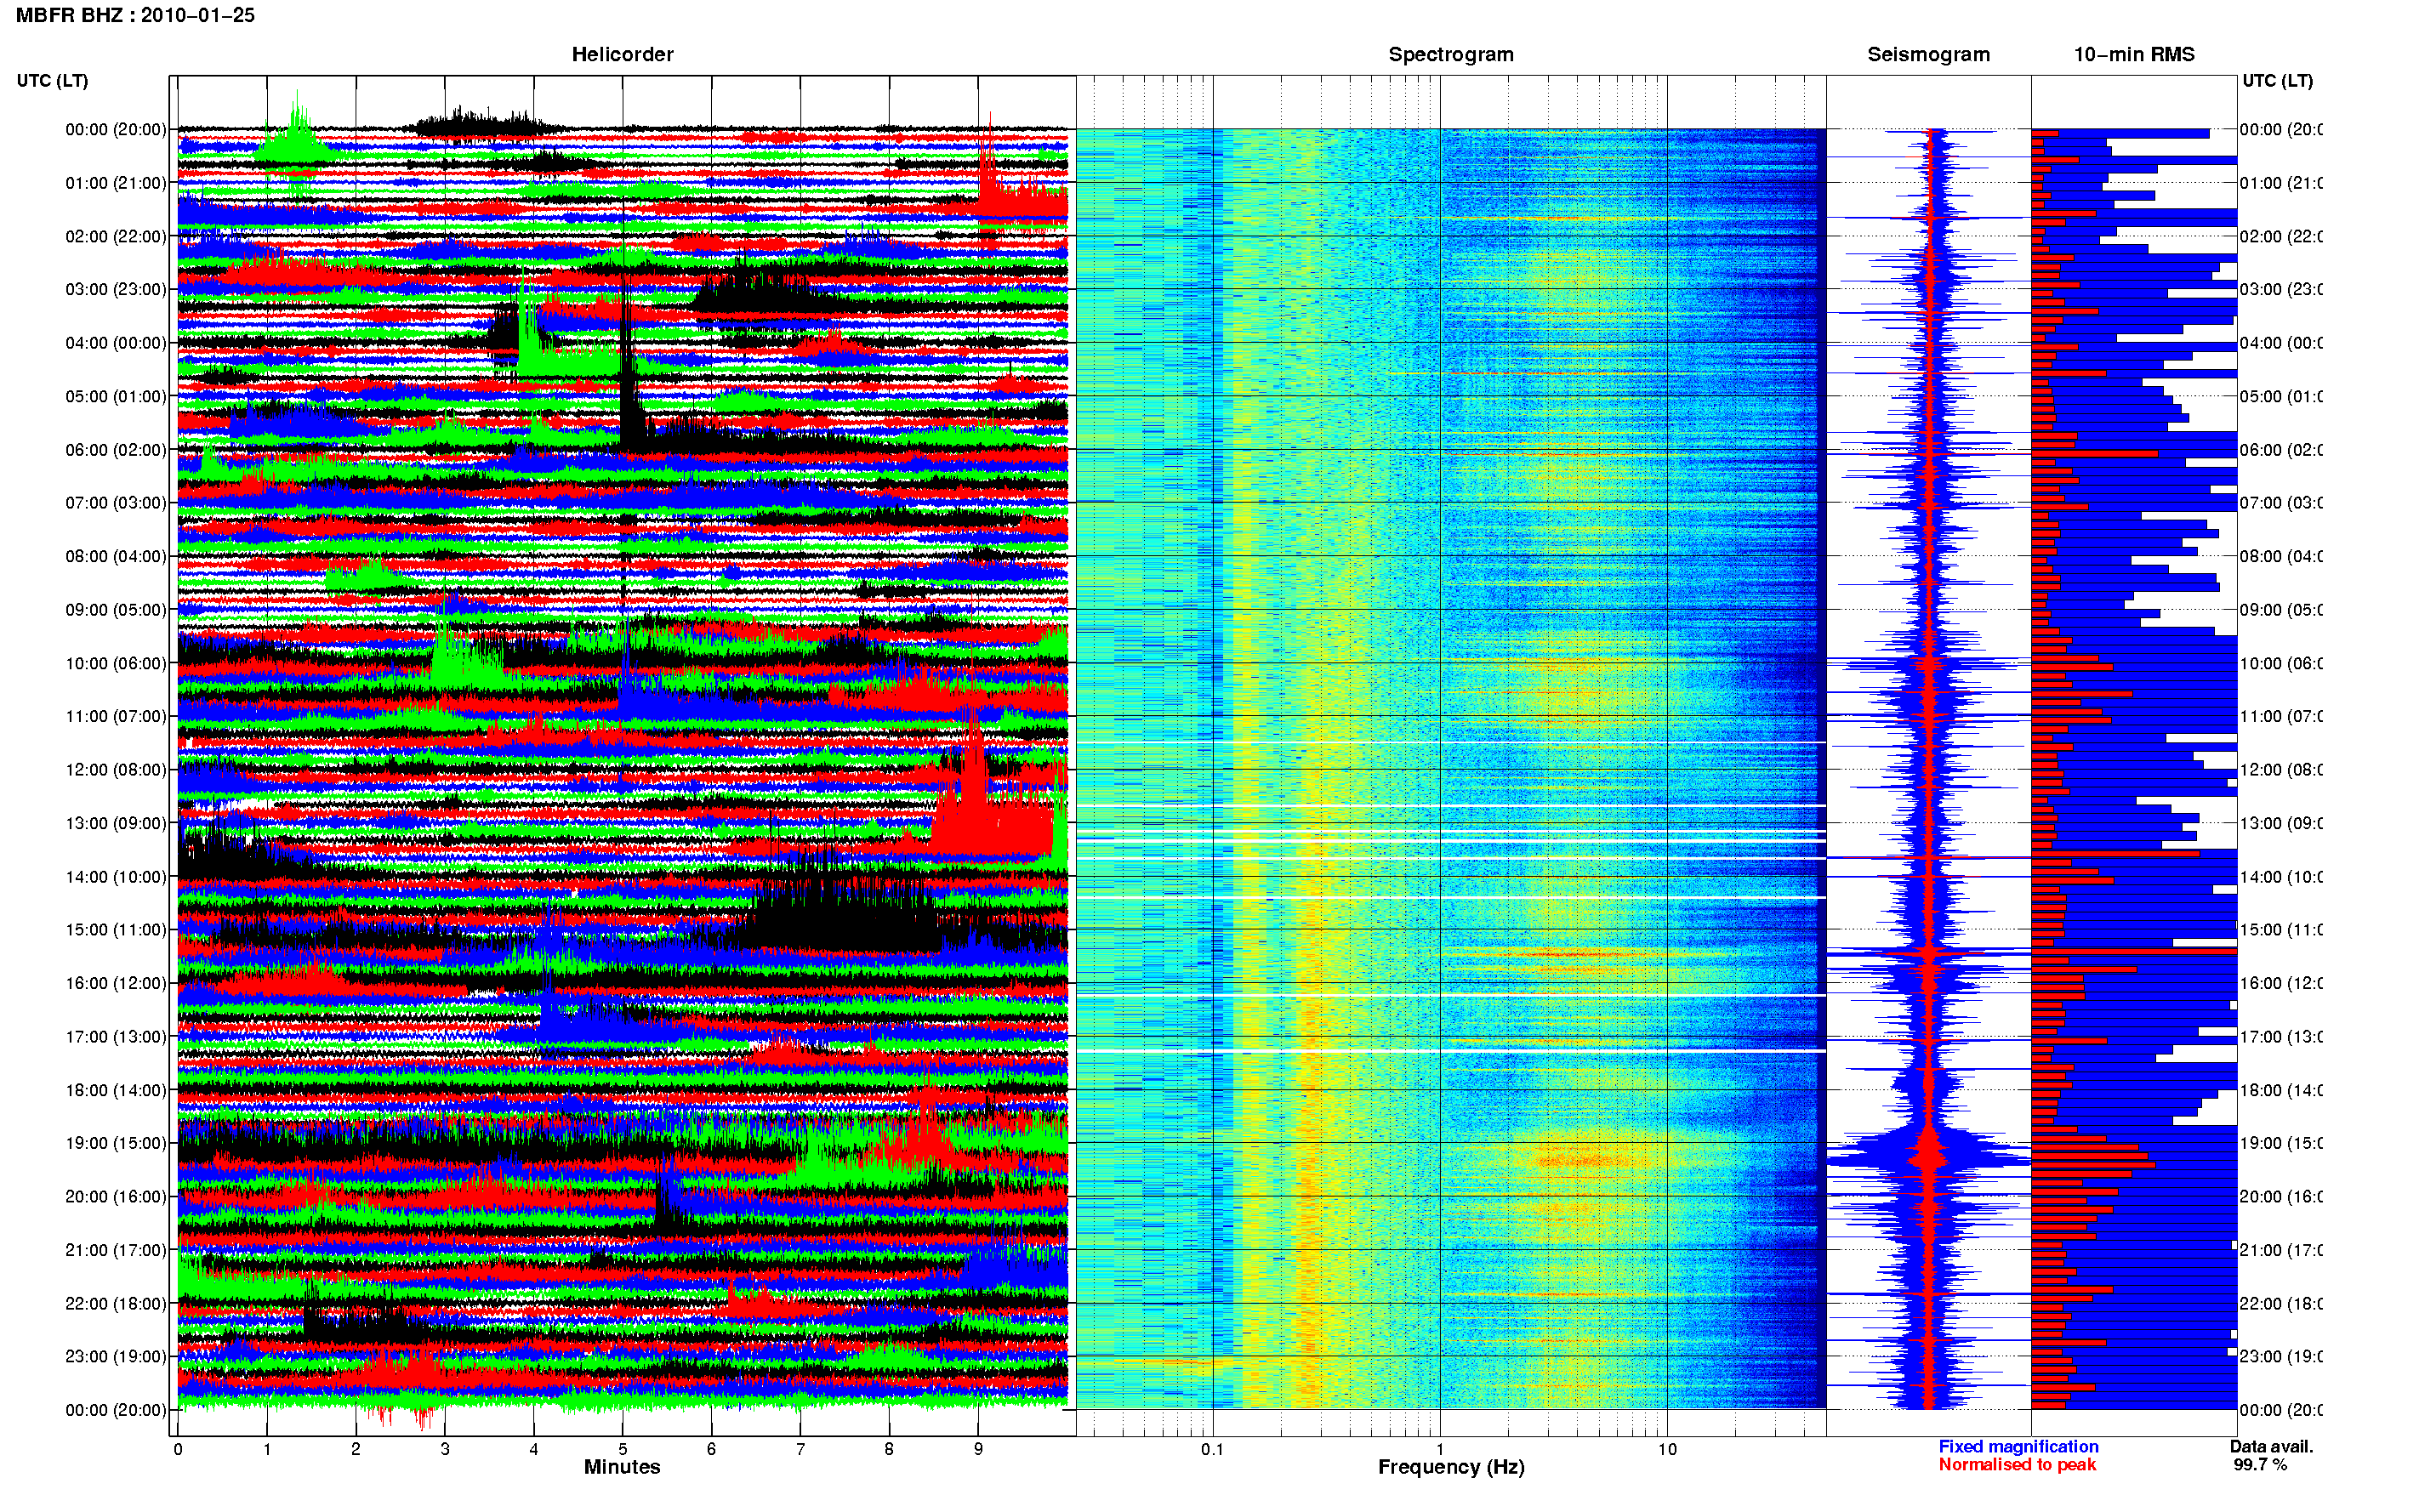Select the 'Helicorder' panel heading
Viewport: 2419px width, 1512px height.
click(x=622, y=54)
